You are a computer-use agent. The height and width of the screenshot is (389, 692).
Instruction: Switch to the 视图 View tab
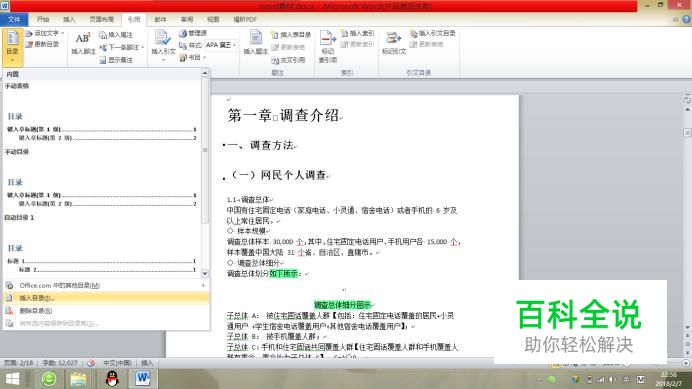(x=213, y=19)
